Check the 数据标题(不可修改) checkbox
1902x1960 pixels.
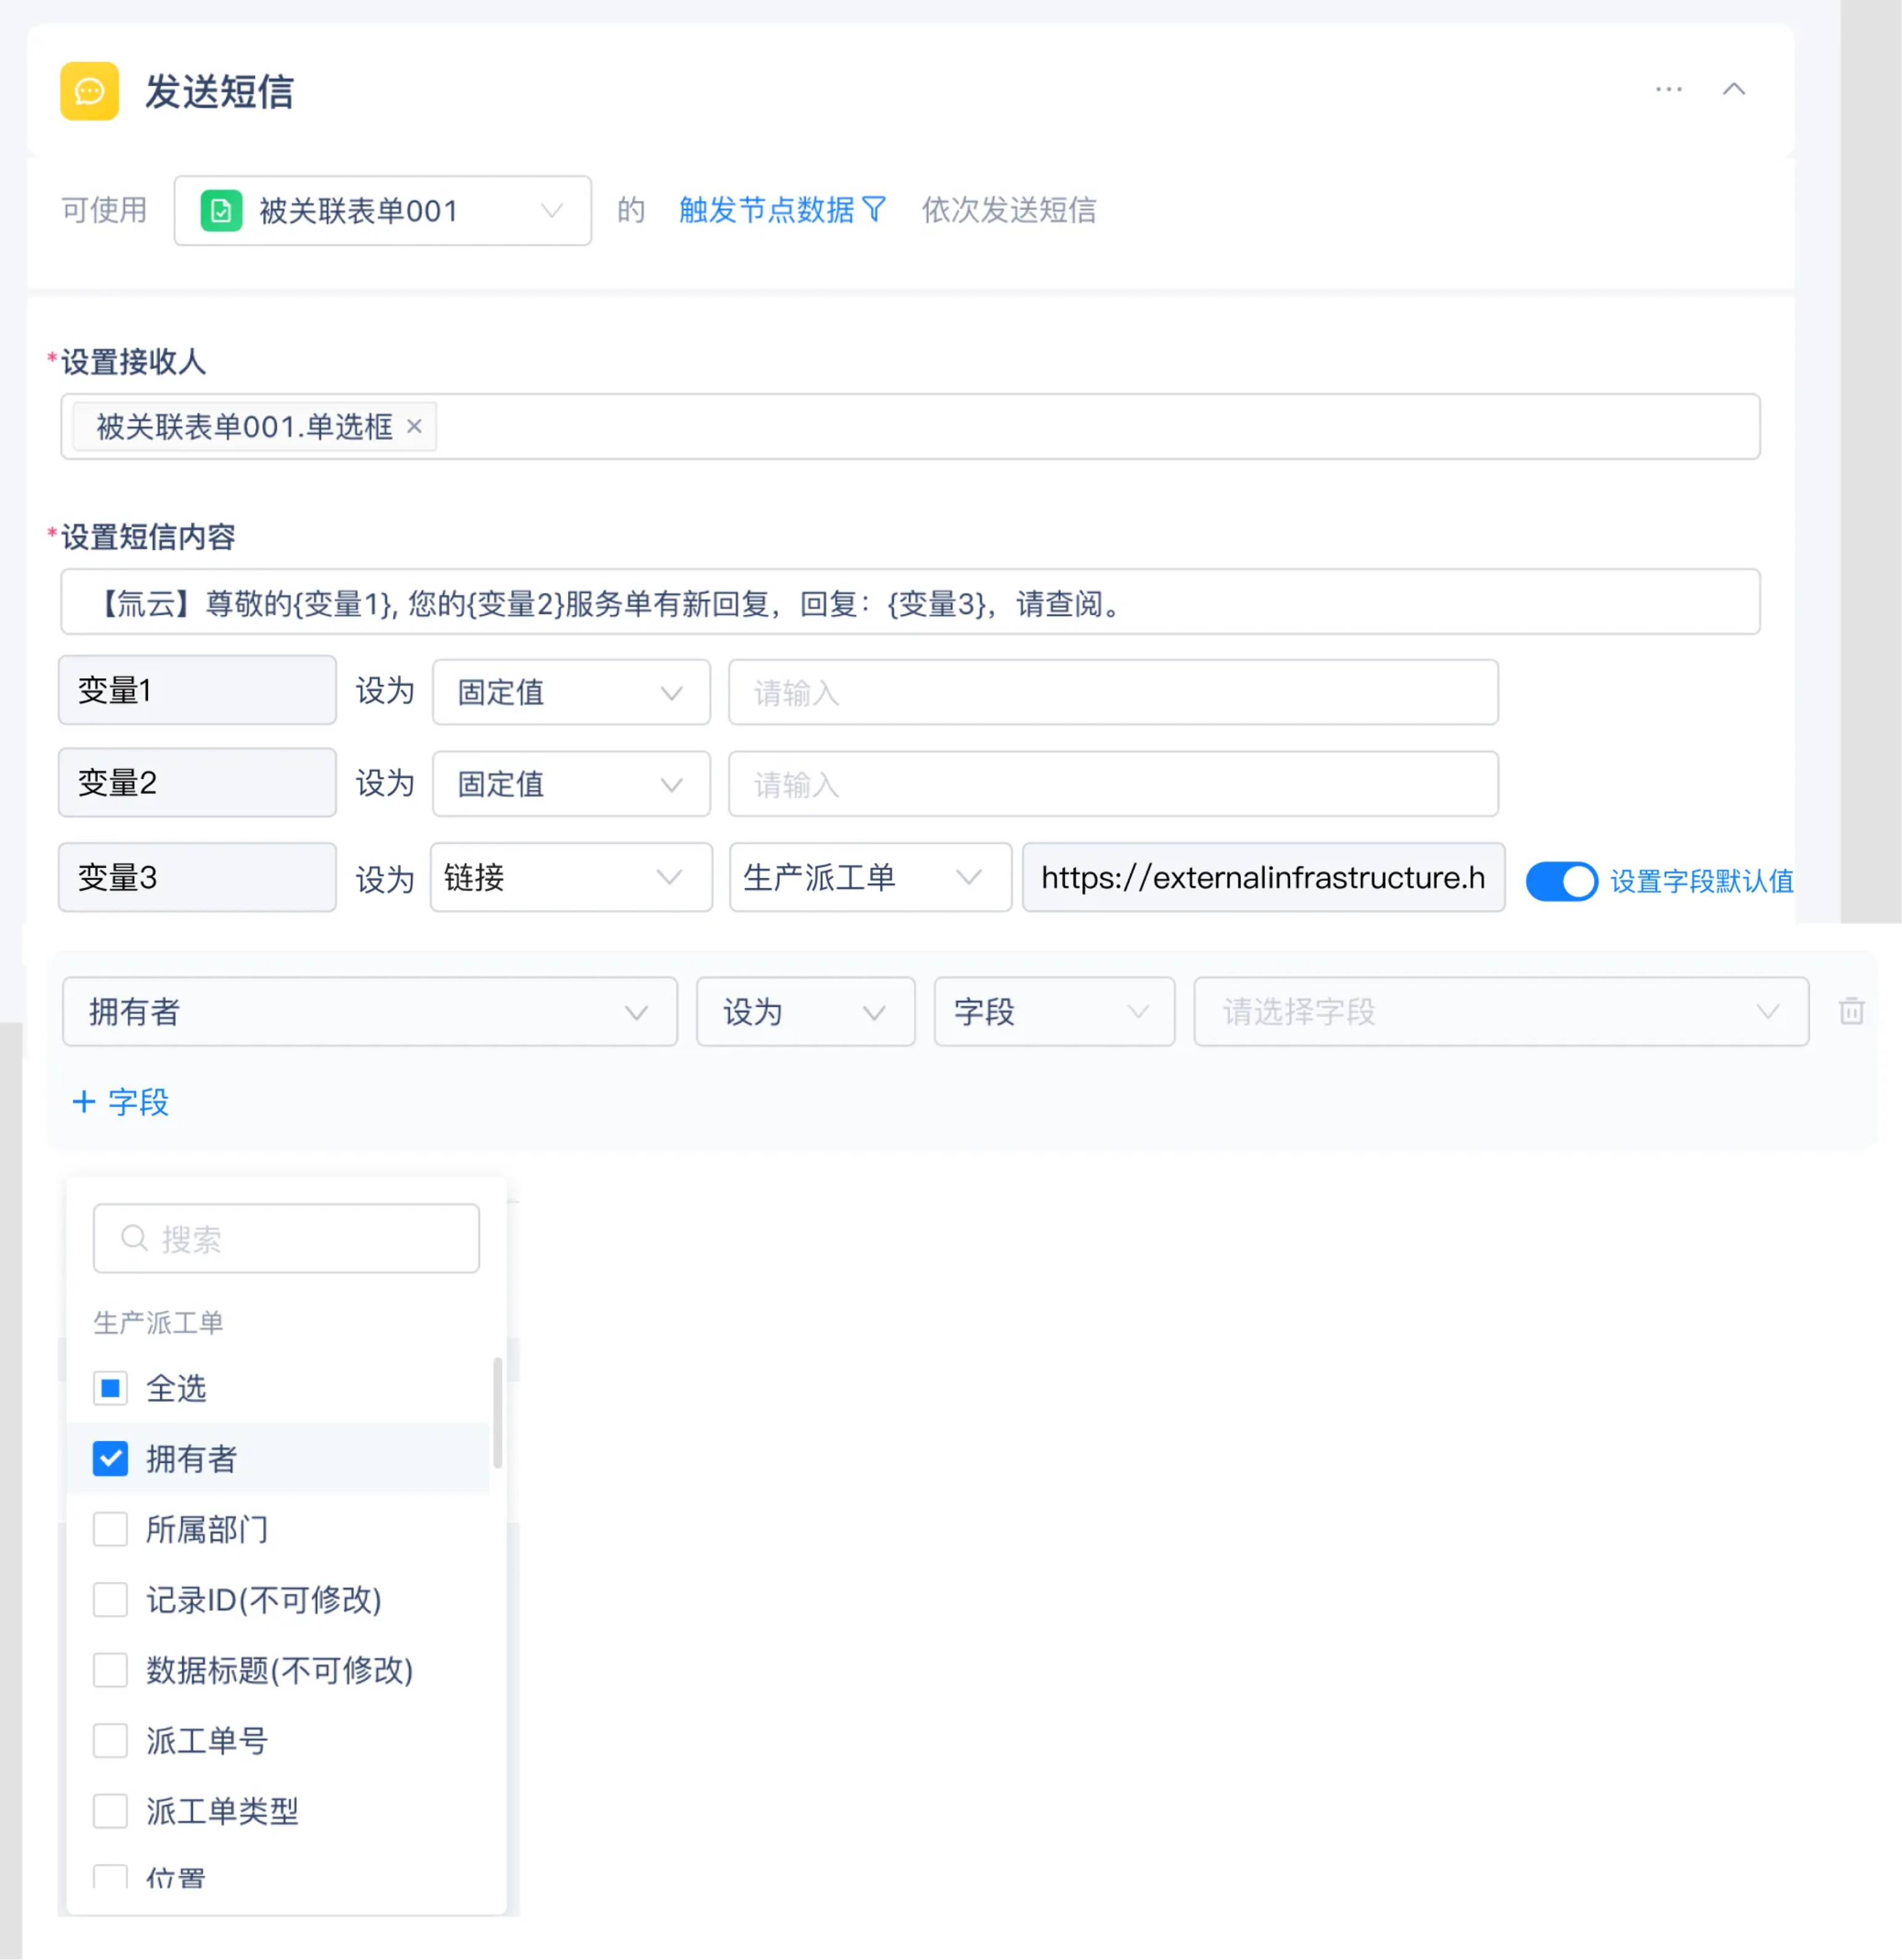[110, 1670]
